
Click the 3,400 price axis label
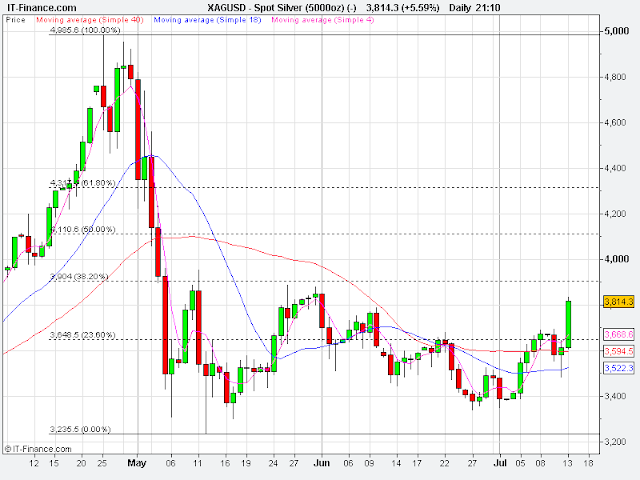coord(615,396)
